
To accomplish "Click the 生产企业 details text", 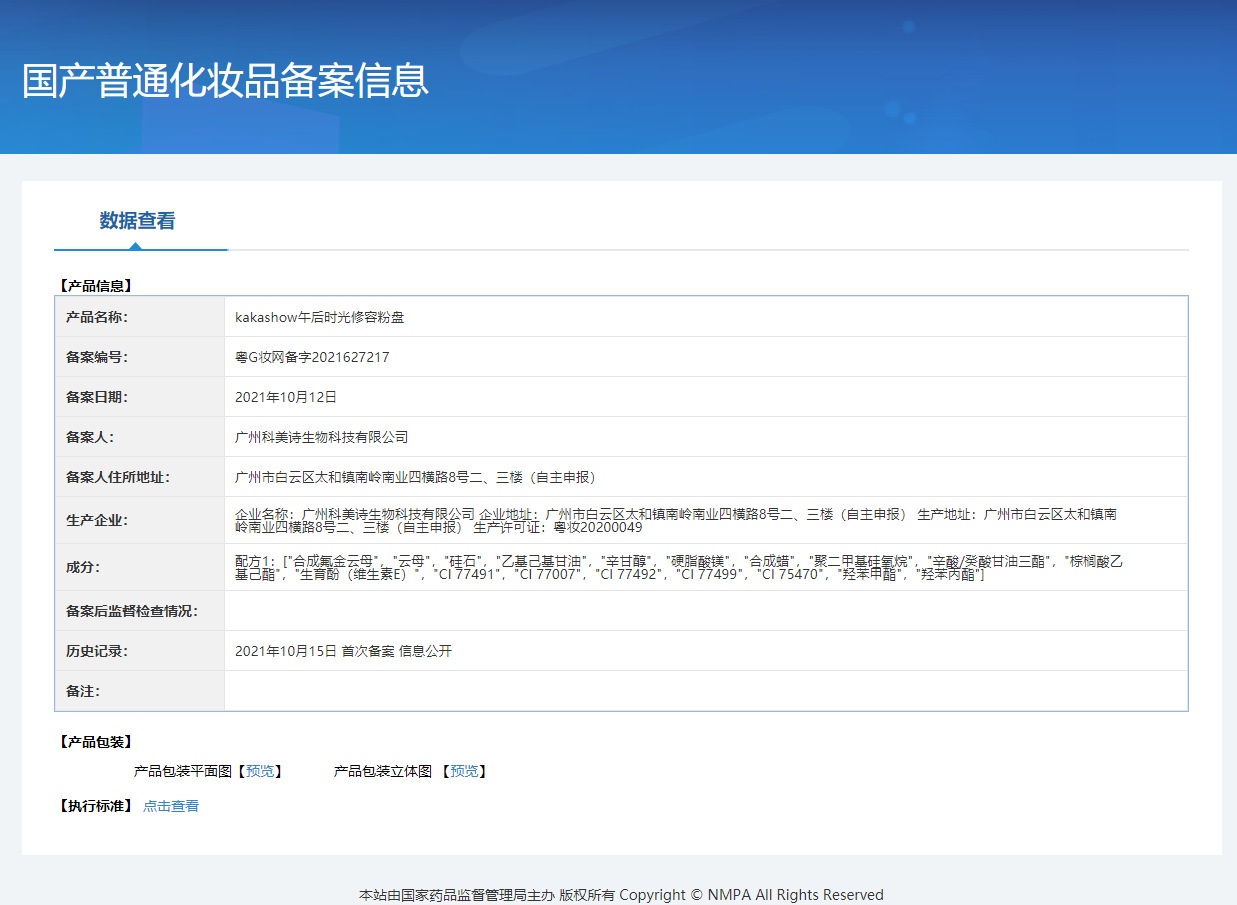I will point(675,520).
